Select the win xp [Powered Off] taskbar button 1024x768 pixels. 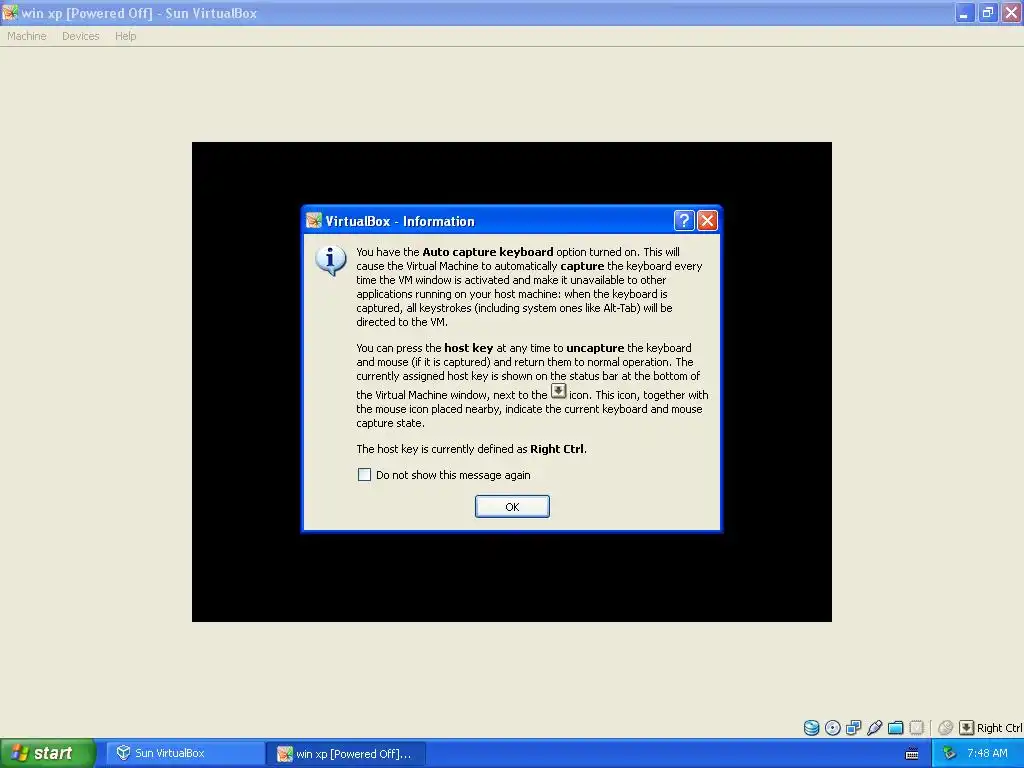346,754
